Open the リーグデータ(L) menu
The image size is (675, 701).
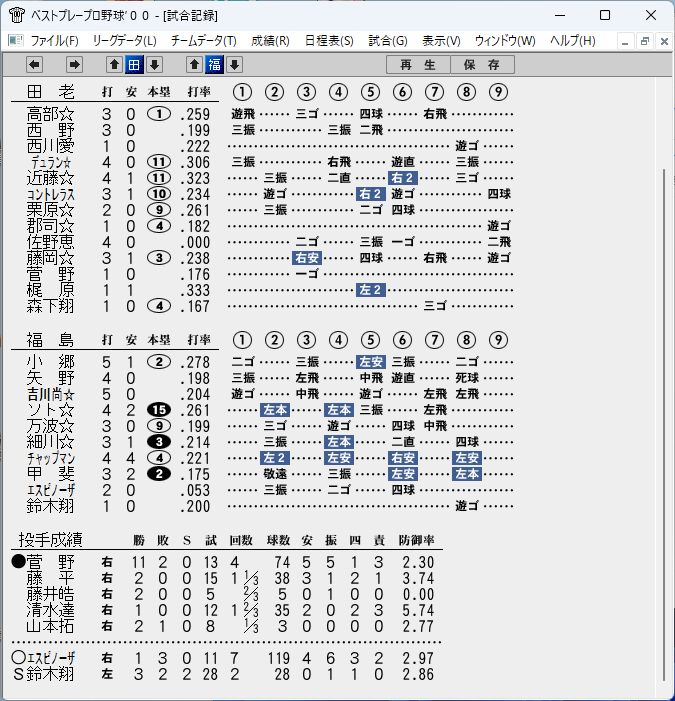[124, 41]
